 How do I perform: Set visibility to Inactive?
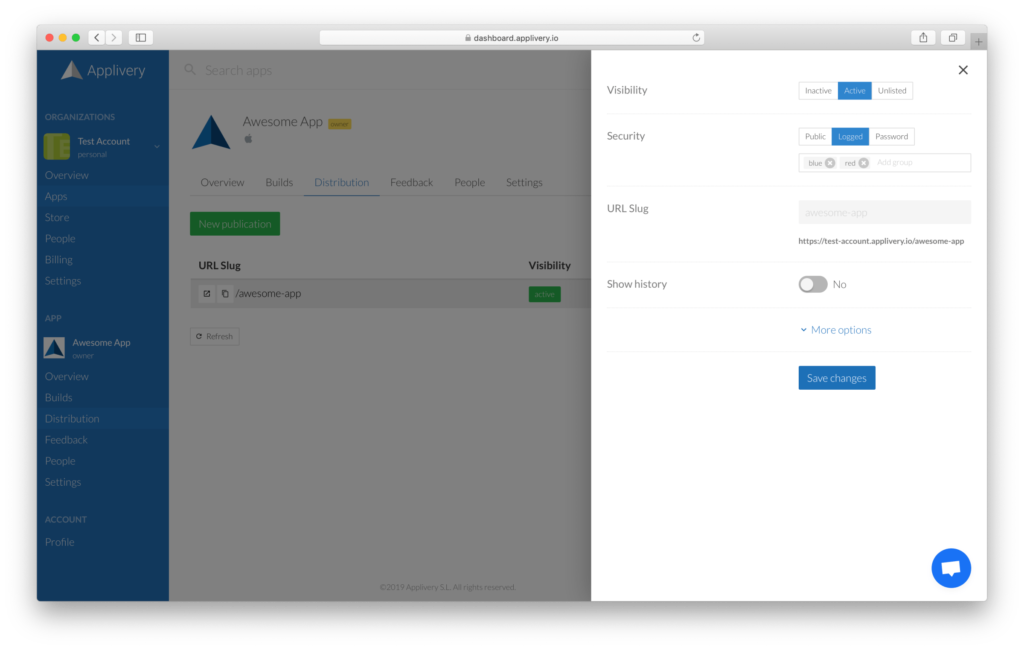coord(818,91)
